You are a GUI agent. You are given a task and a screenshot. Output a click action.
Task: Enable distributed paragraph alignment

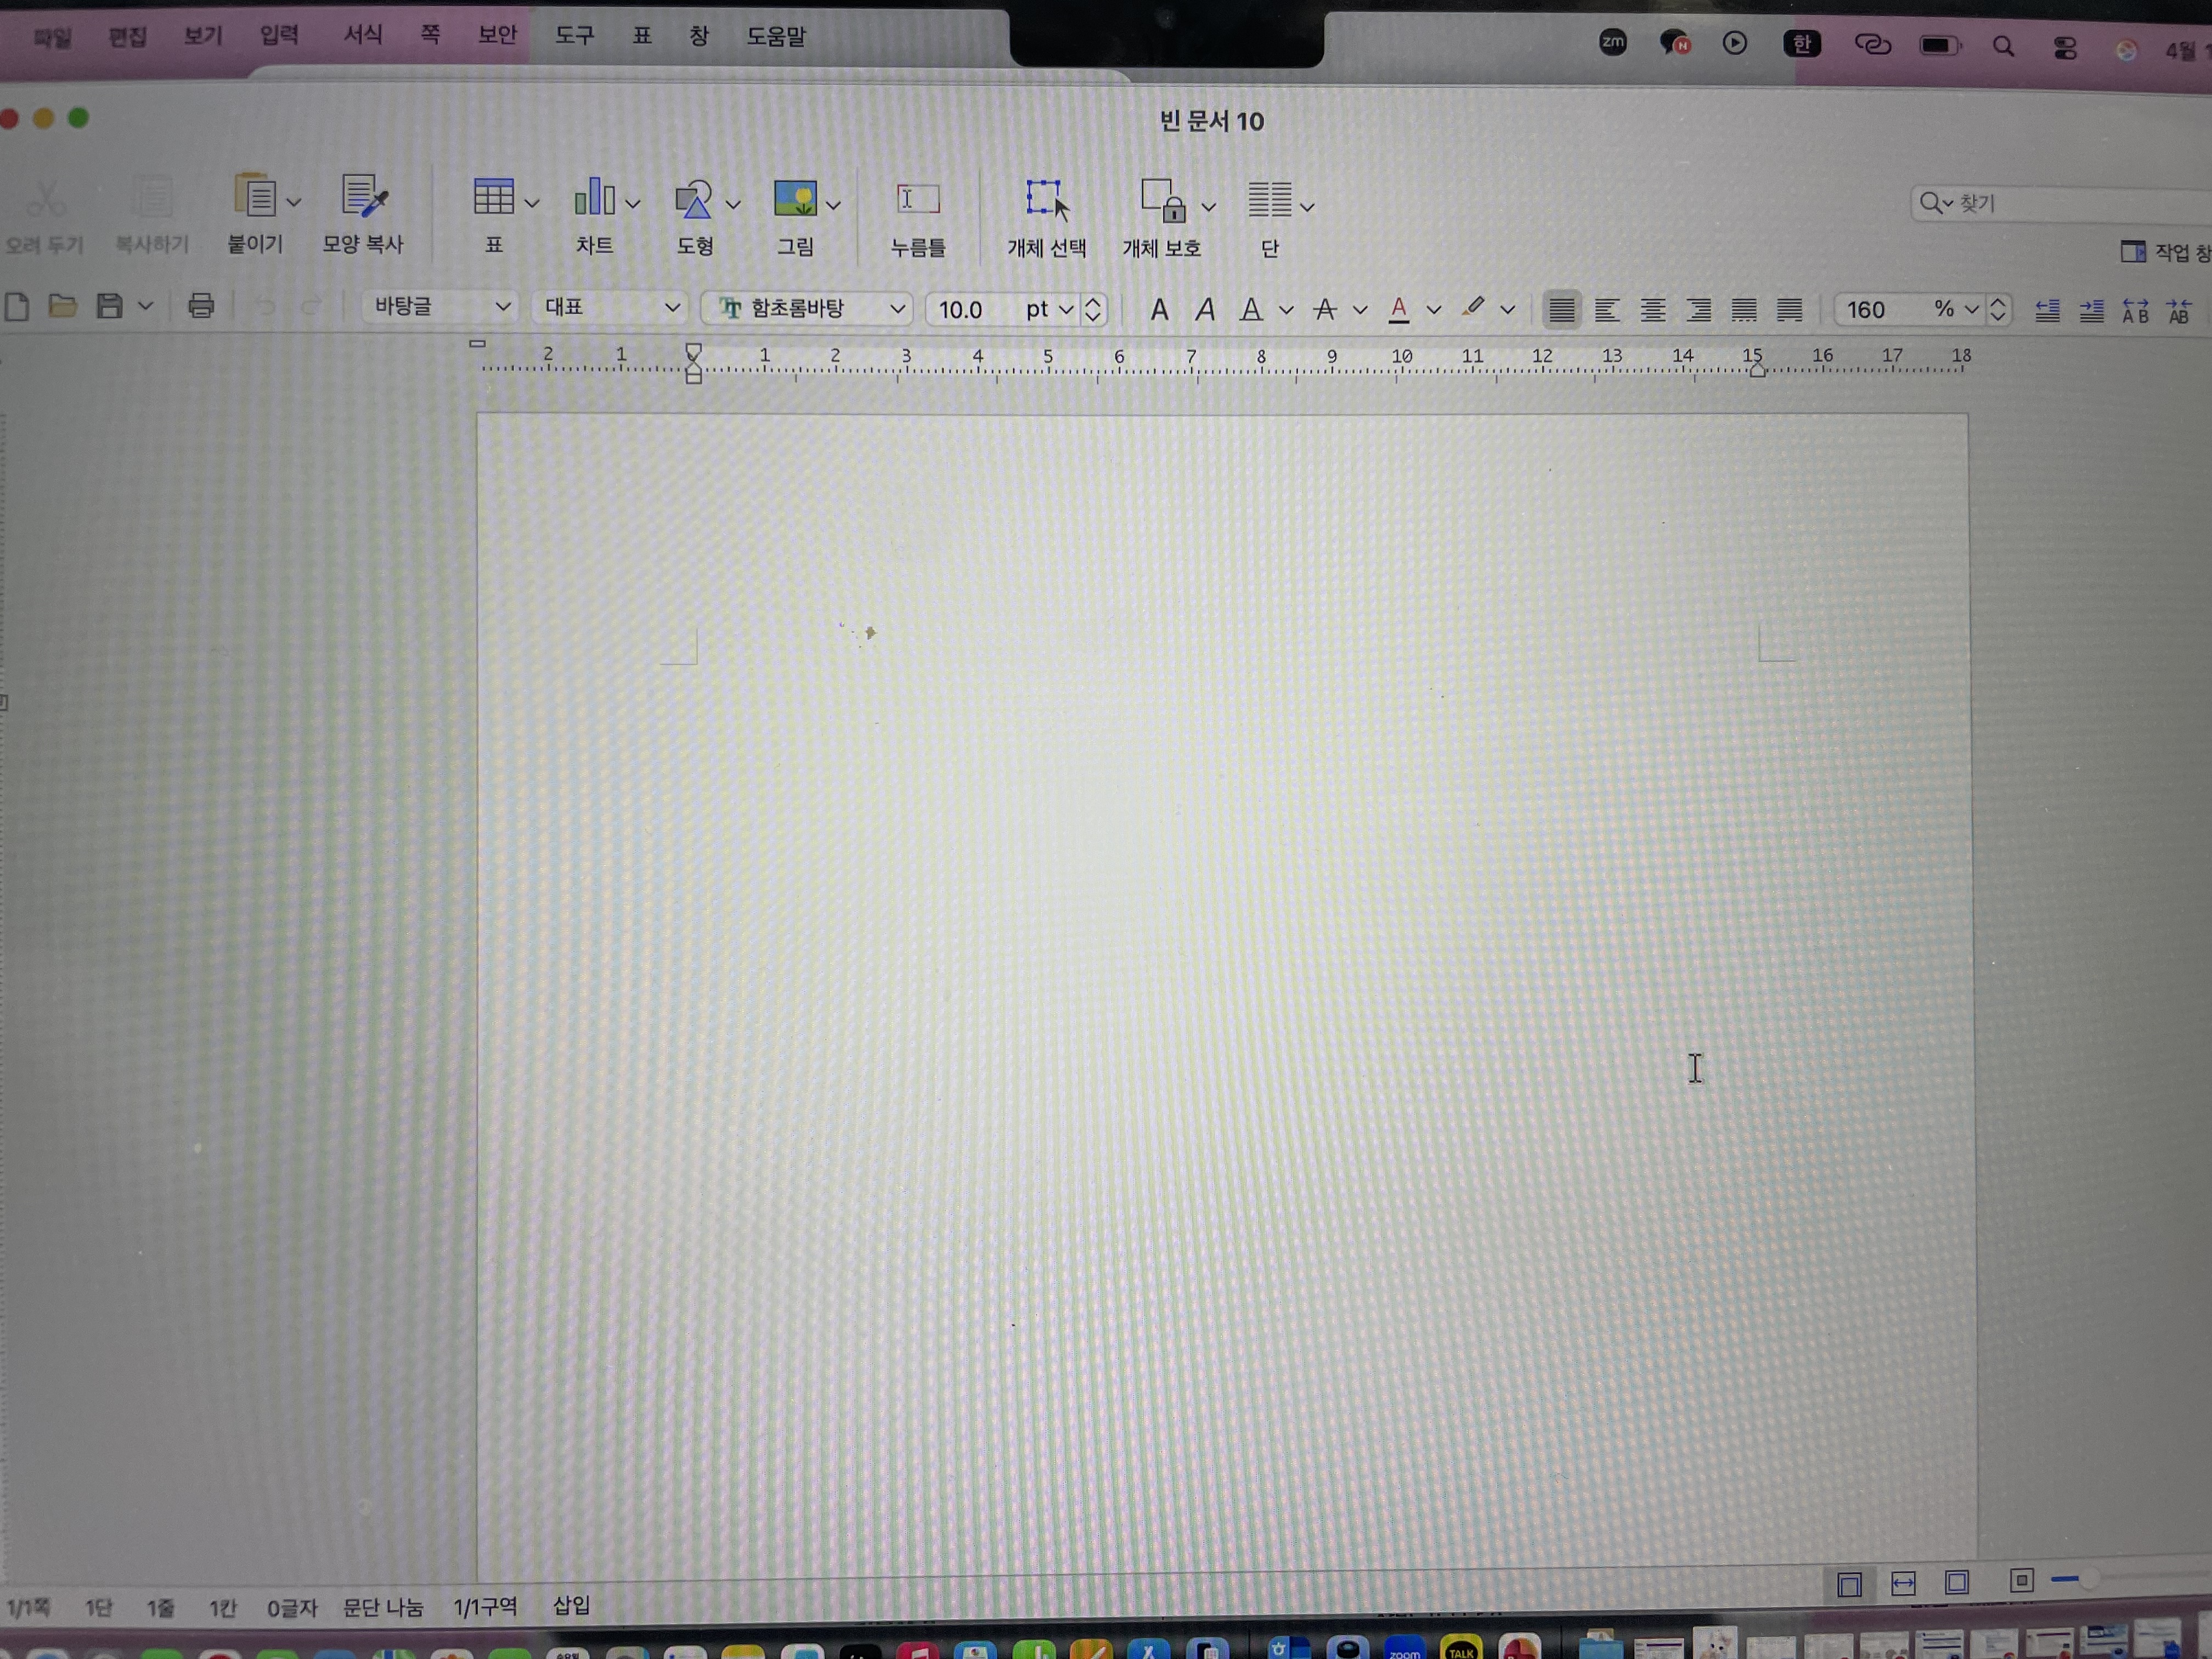[1744, 310]
